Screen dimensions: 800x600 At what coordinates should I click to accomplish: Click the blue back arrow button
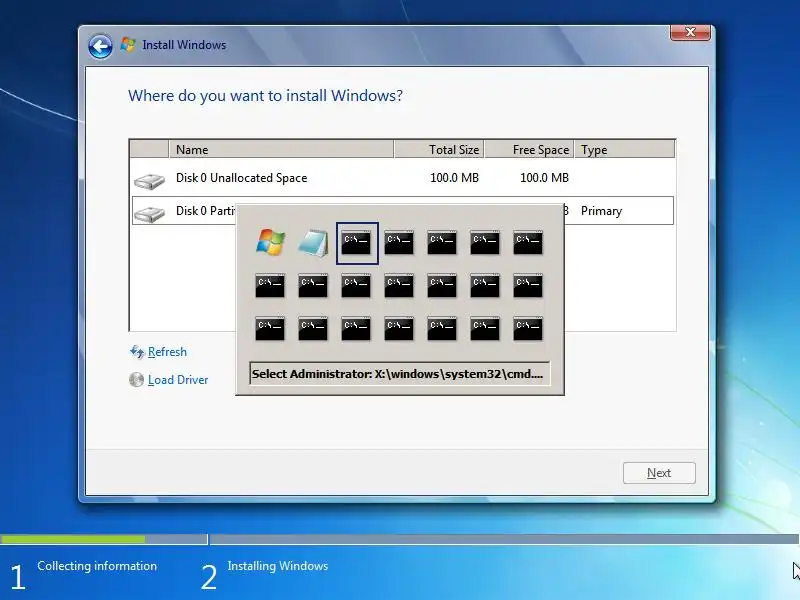pos(100,46)
